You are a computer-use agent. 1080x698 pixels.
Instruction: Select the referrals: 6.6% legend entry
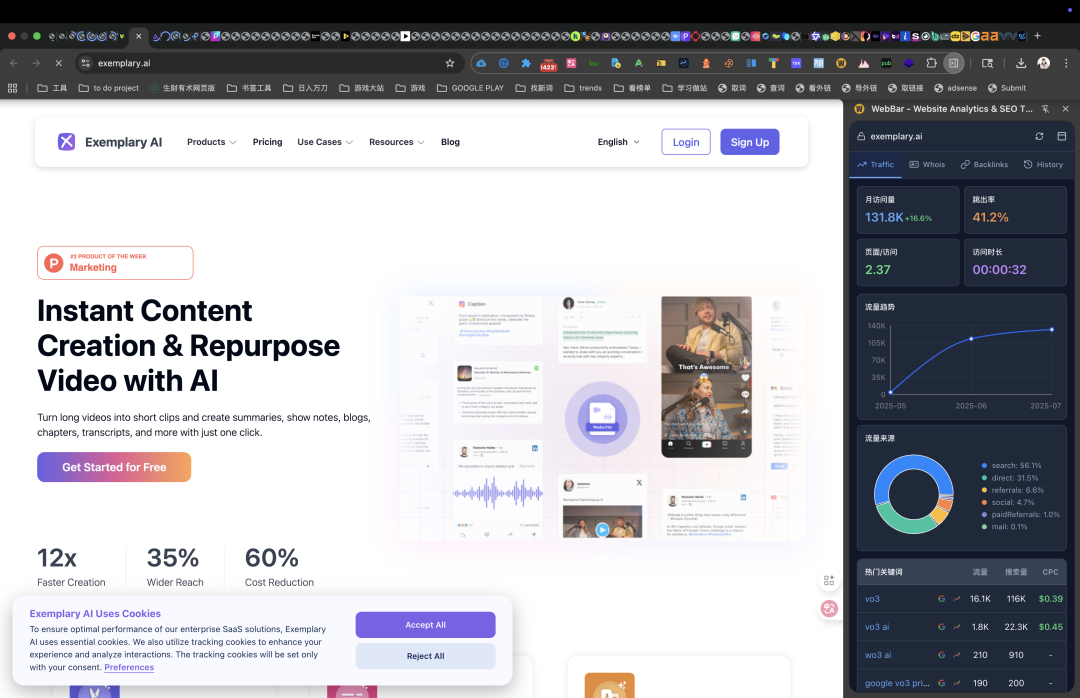1012,490
